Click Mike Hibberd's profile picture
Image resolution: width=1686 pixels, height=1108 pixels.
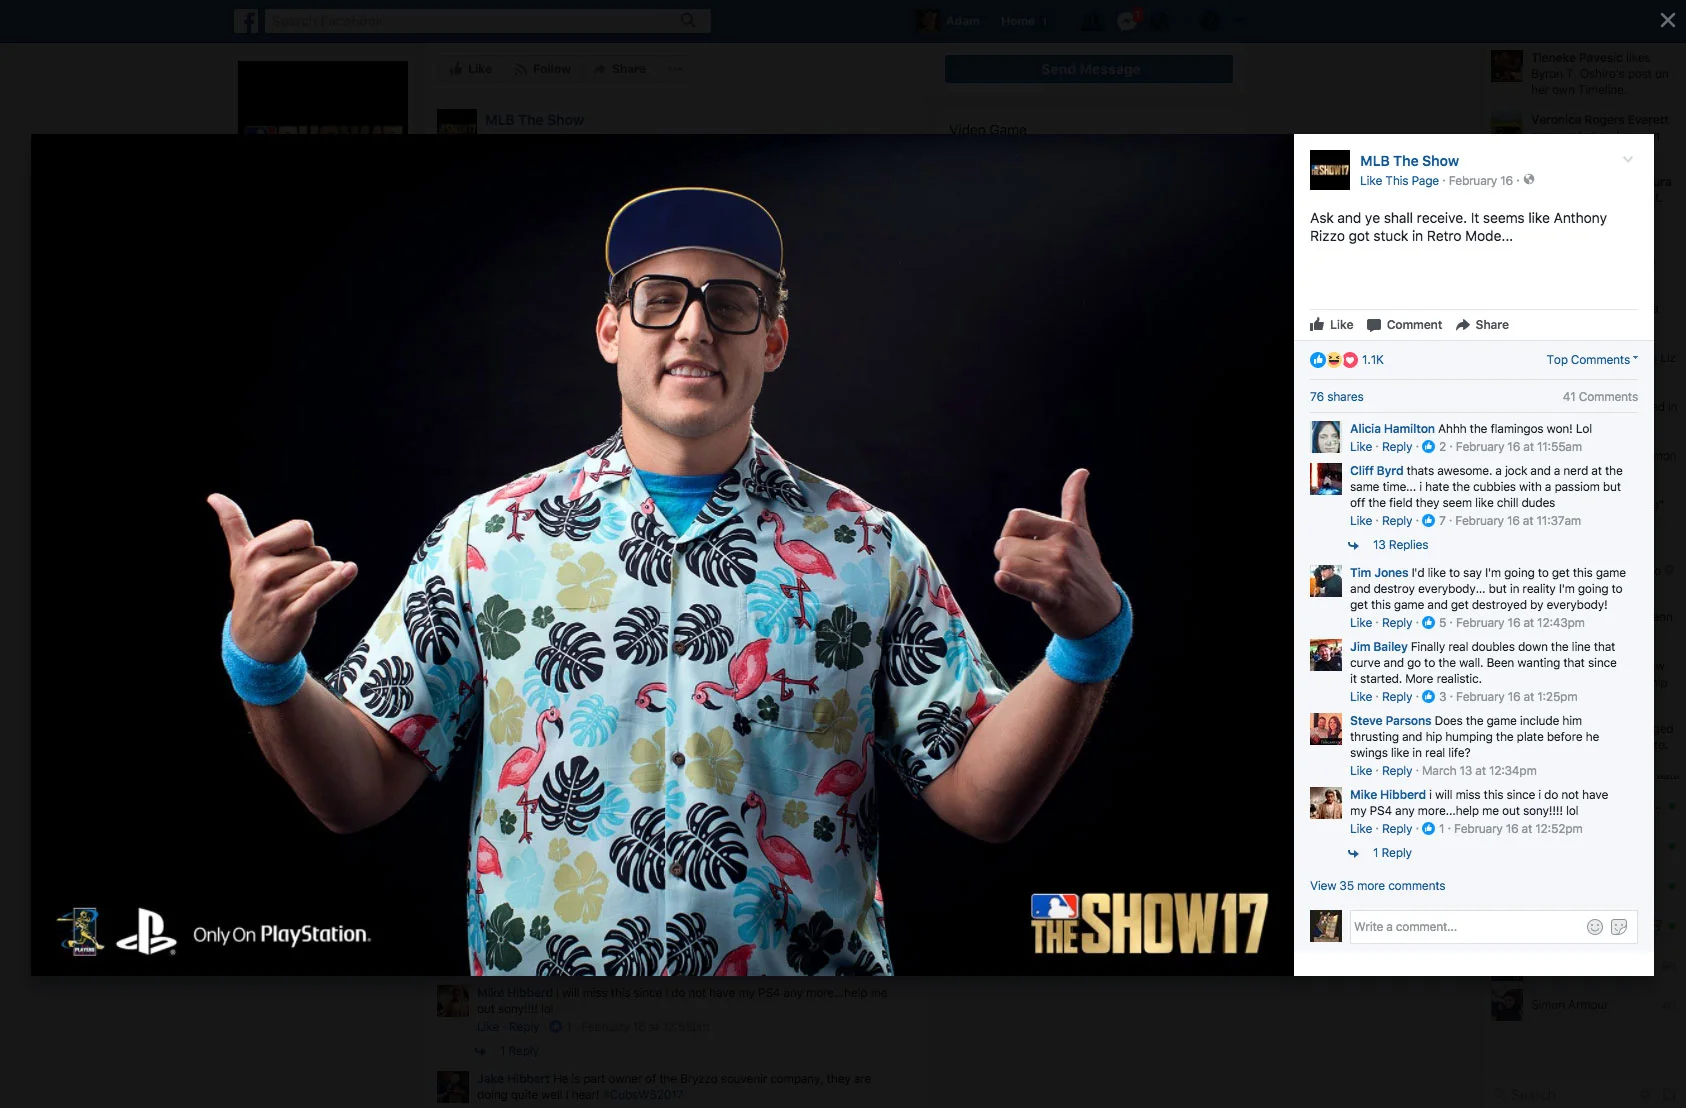coord(1326,803)
